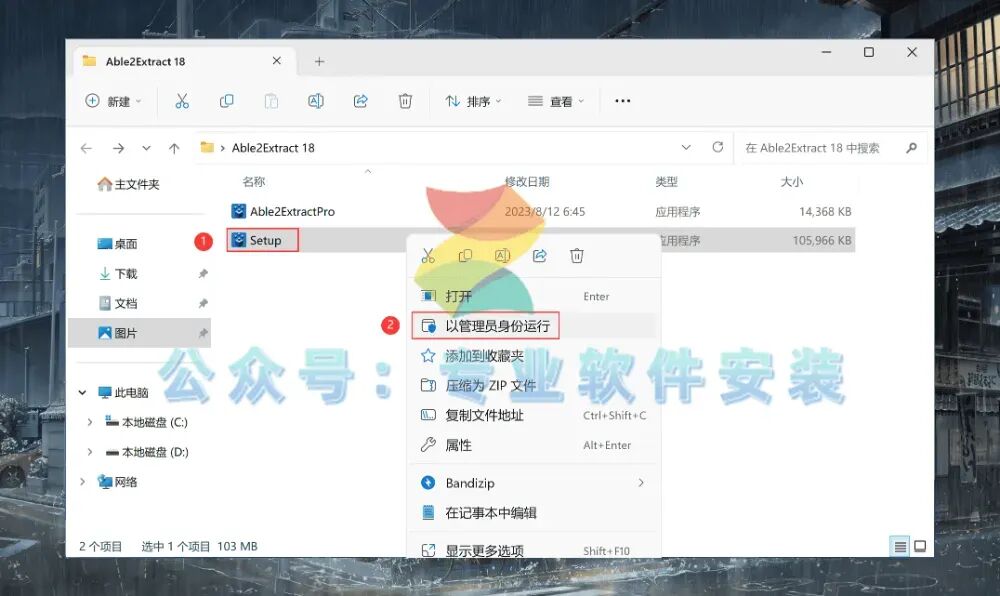Click the Copy icon in toolbar
1000x596 pixels.
click(226, 101)
